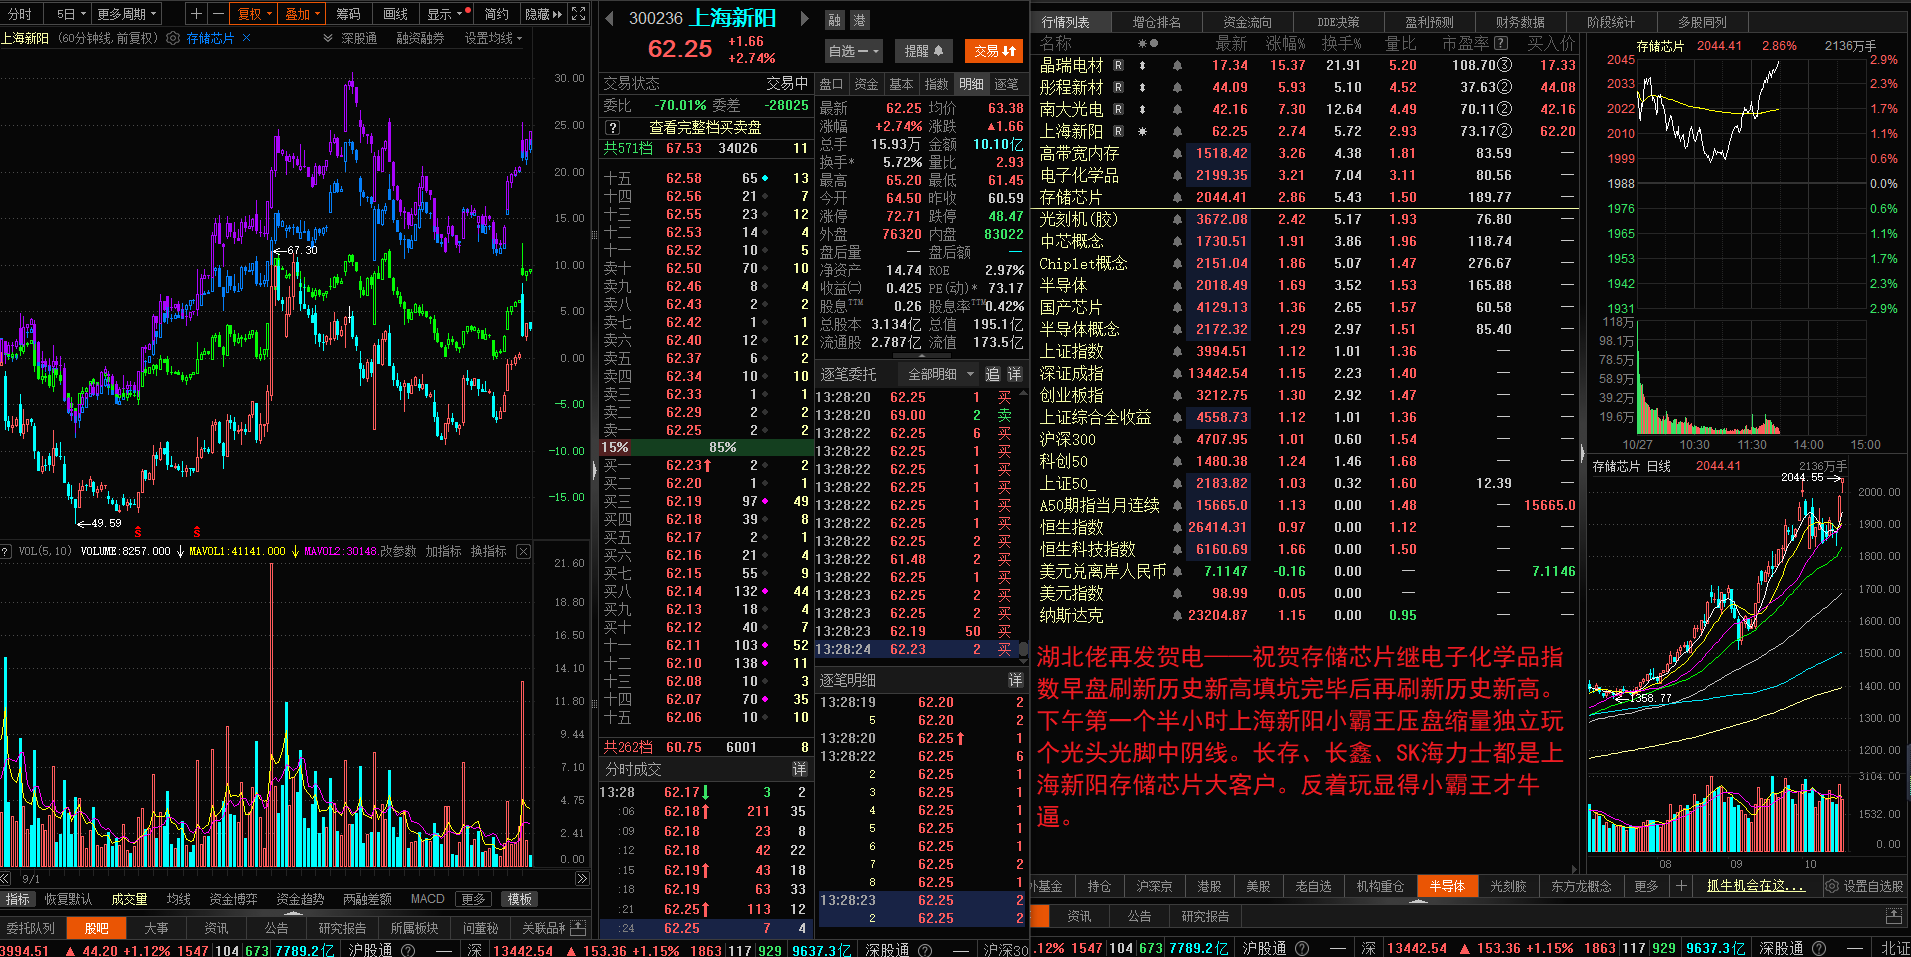Open 研究报告 tab under left chart
1911x957 pixels.
click(342, 928)
